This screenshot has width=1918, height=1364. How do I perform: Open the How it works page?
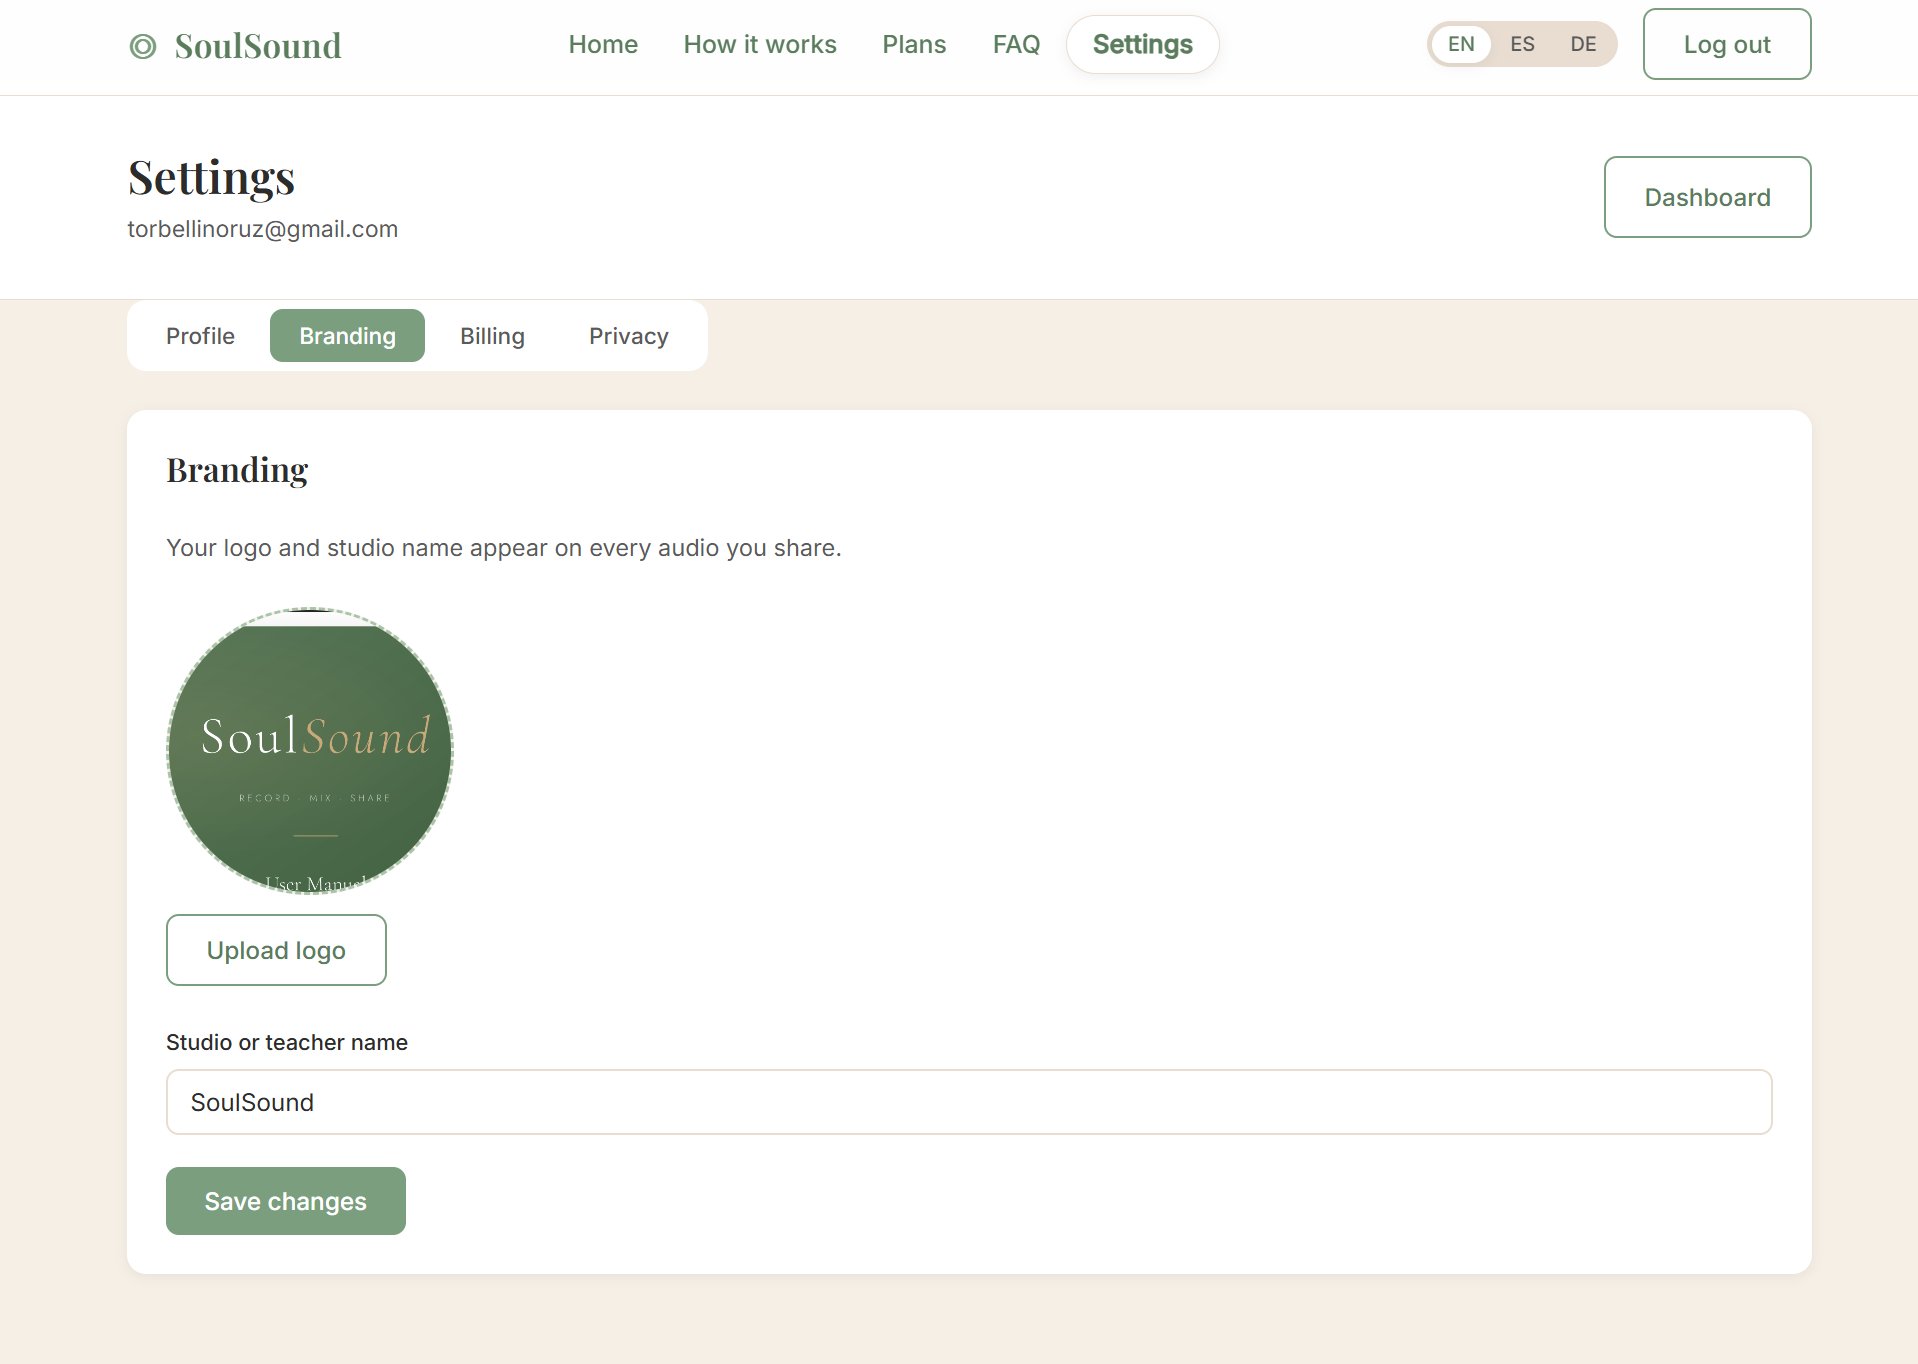coord(759,44)
